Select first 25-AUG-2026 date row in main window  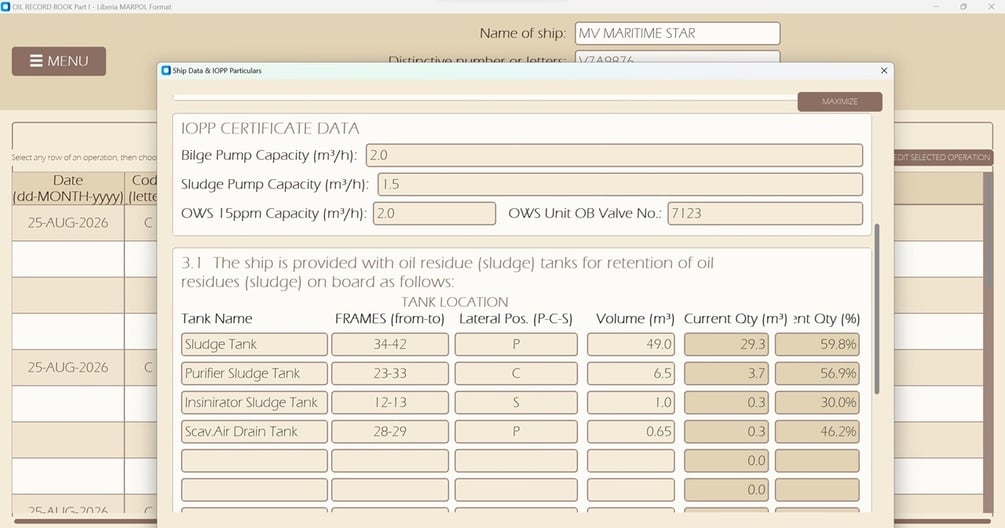click(68, 223)
